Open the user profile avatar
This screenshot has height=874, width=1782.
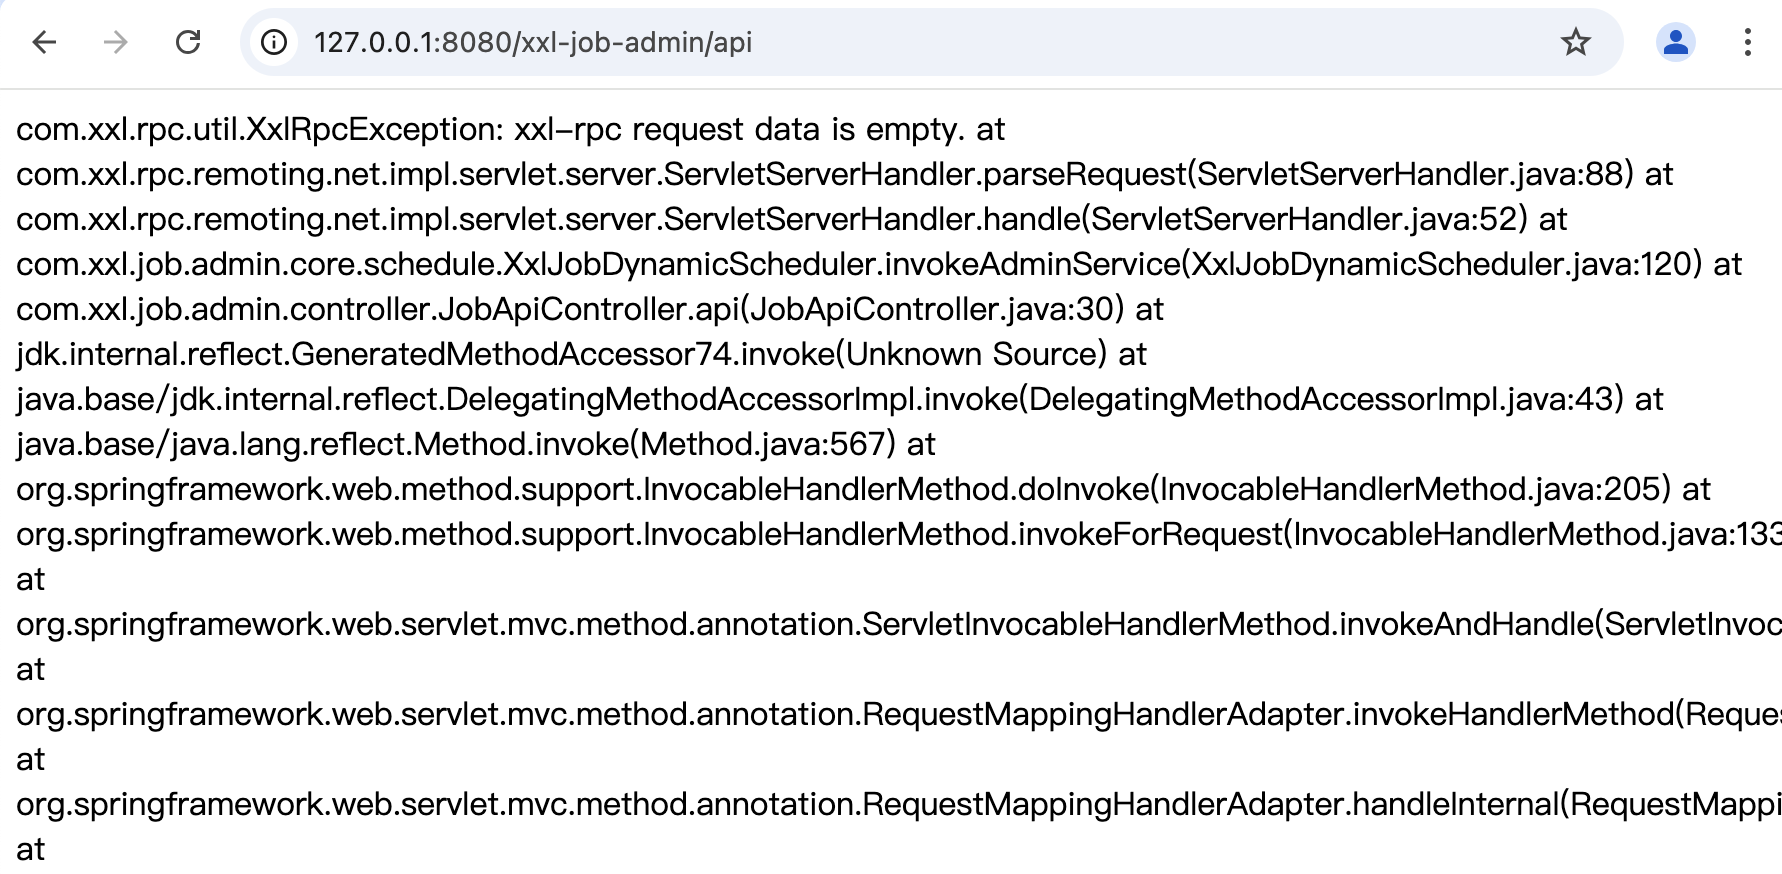point(1675,42)
